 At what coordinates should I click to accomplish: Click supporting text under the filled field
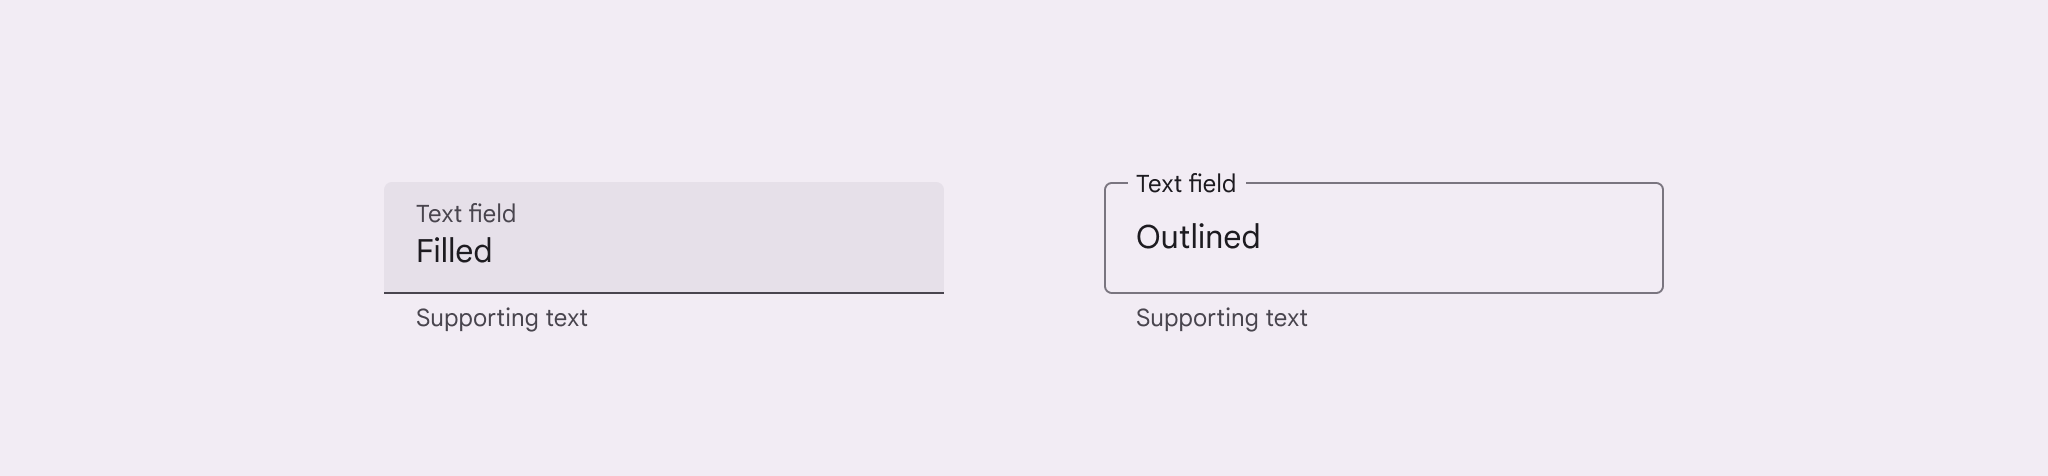point(502,318)
